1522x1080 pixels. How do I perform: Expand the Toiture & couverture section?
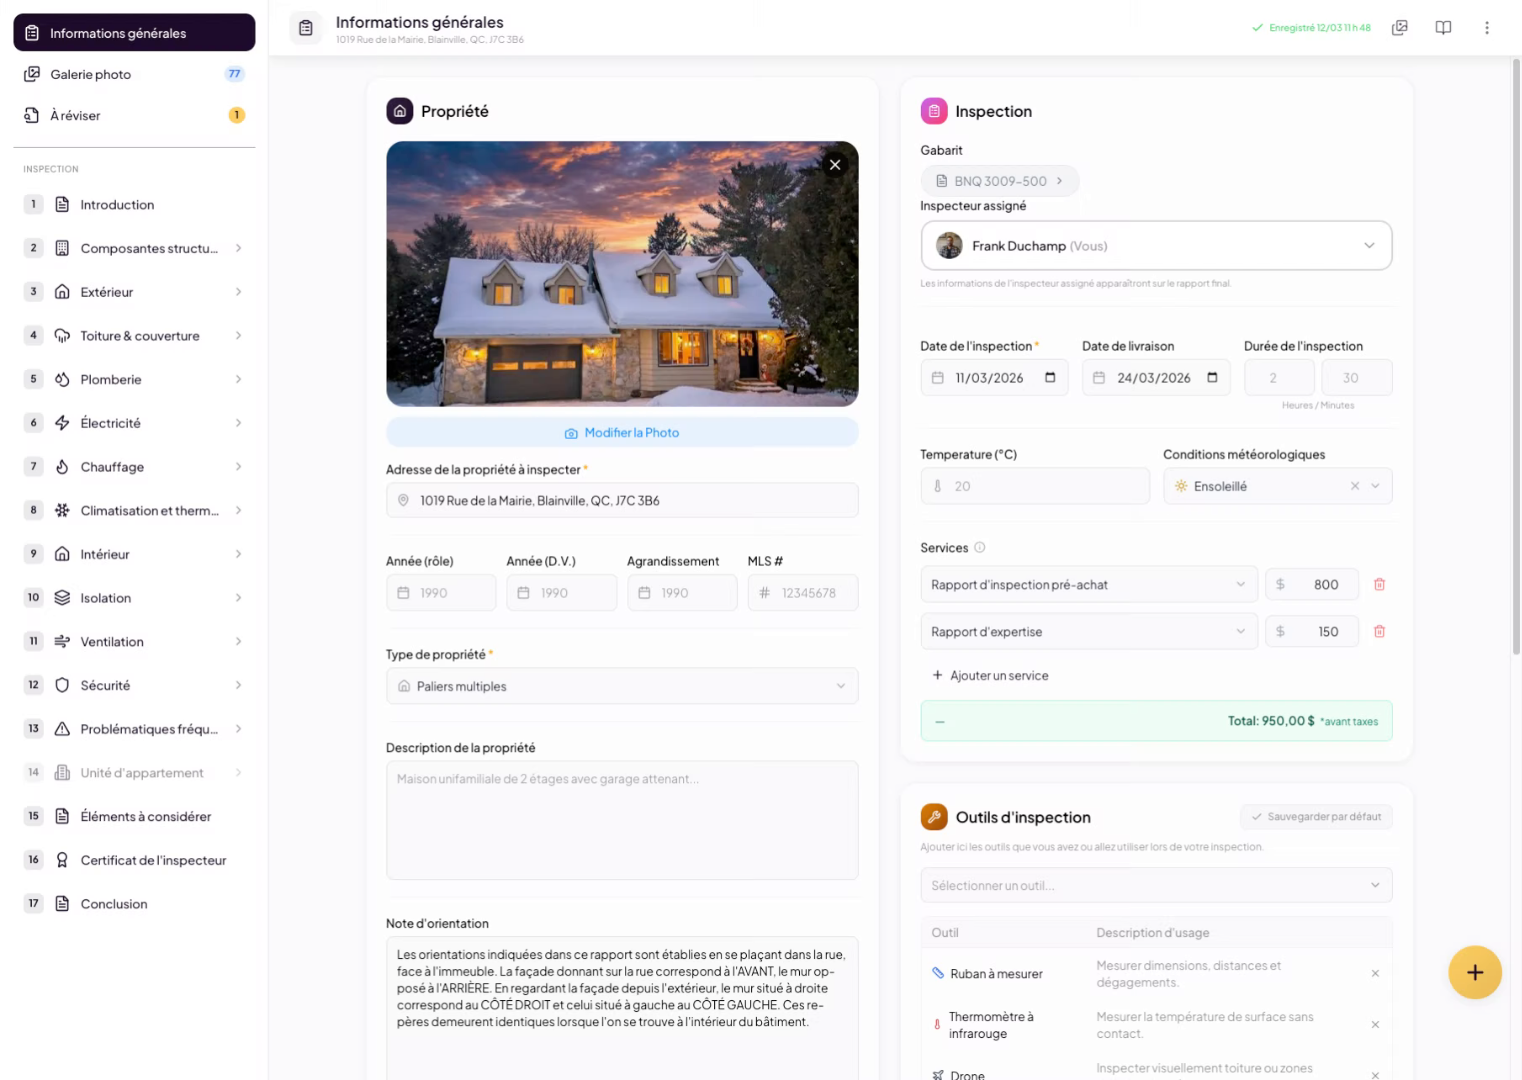238,336
